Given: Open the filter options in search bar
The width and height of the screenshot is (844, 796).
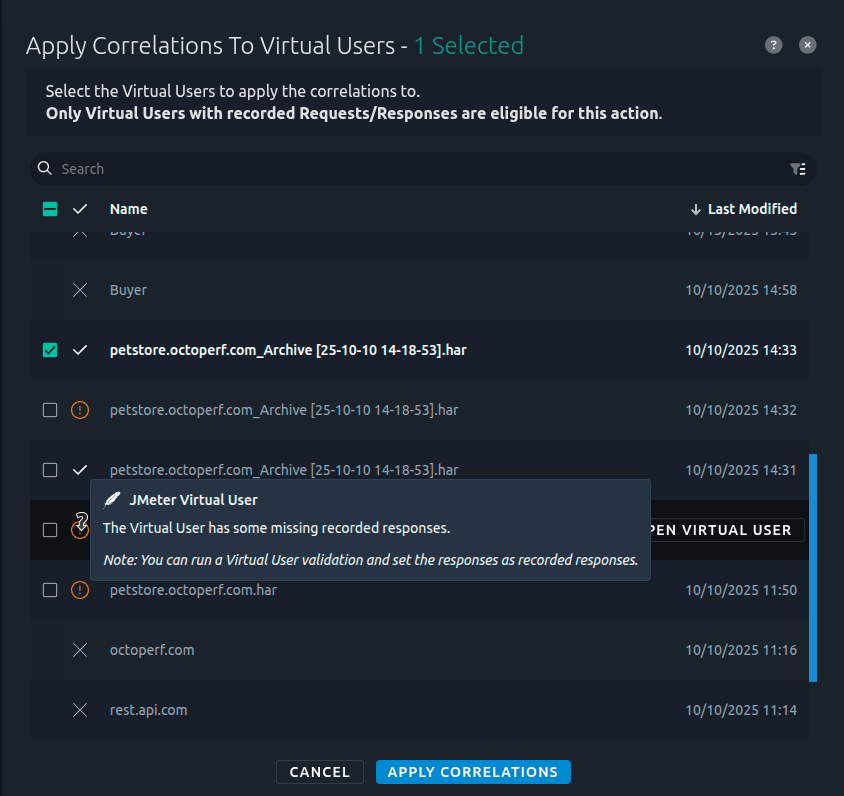Looking at the screenshot, I should click(798, 169).
